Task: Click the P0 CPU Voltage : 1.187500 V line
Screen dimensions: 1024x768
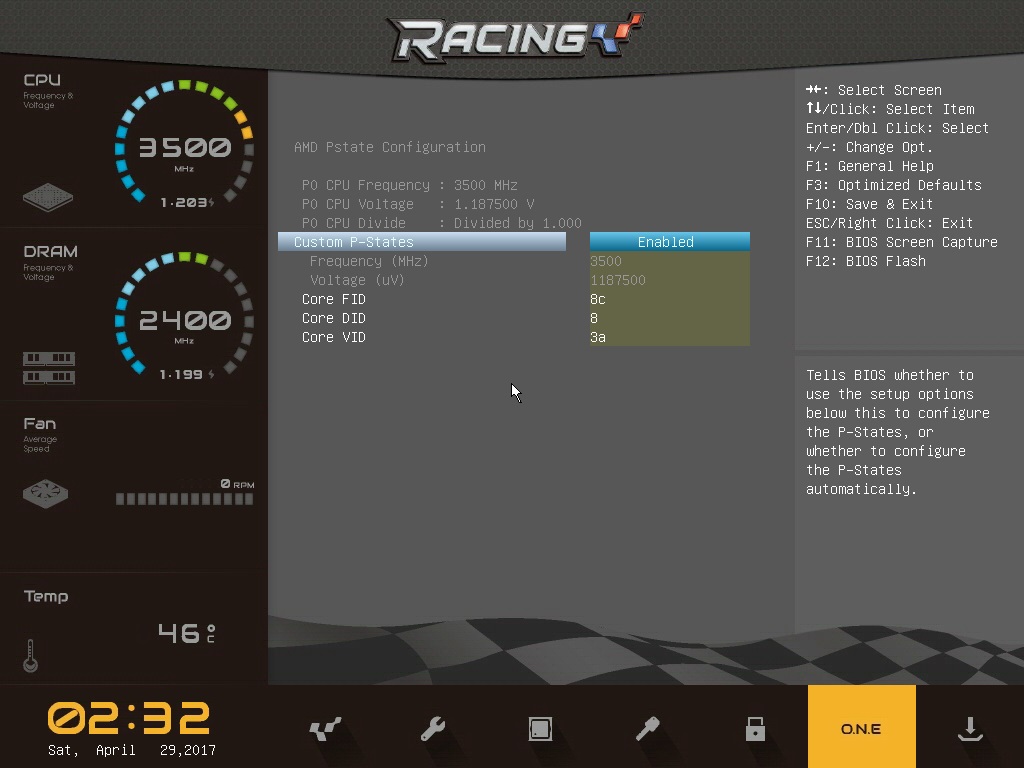Action: click(x=418, y=204)
